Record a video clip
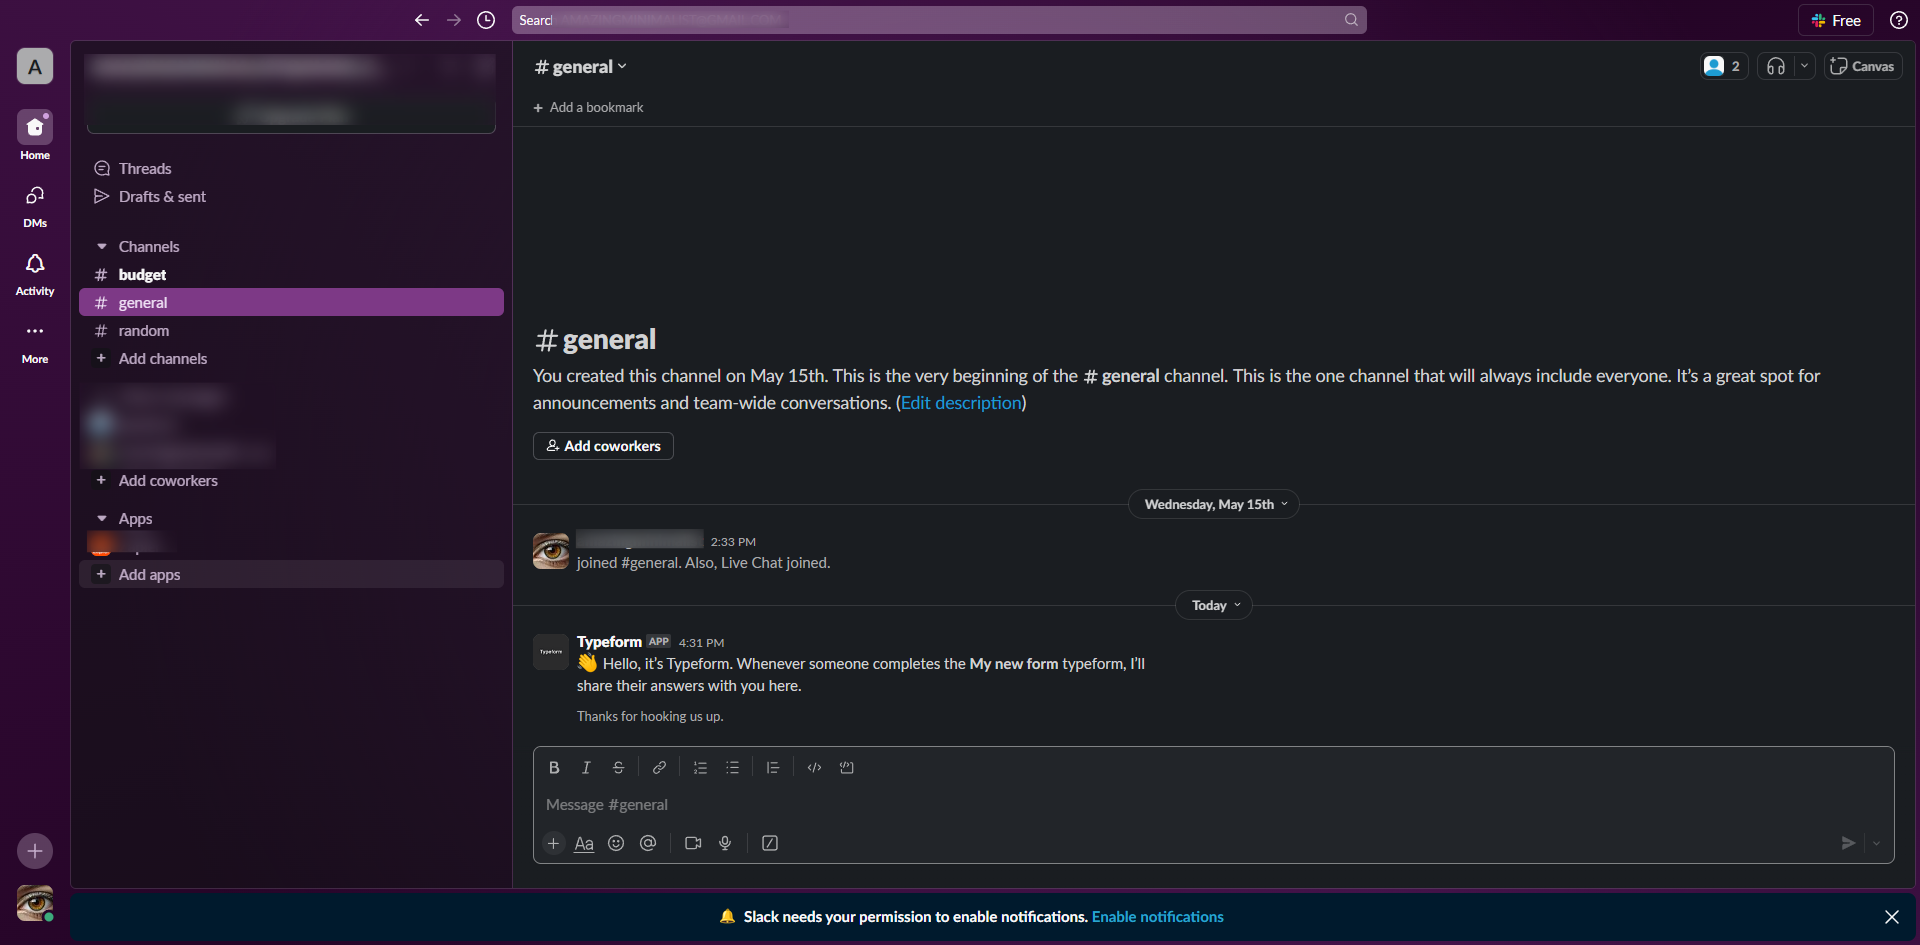 point(692,843)
